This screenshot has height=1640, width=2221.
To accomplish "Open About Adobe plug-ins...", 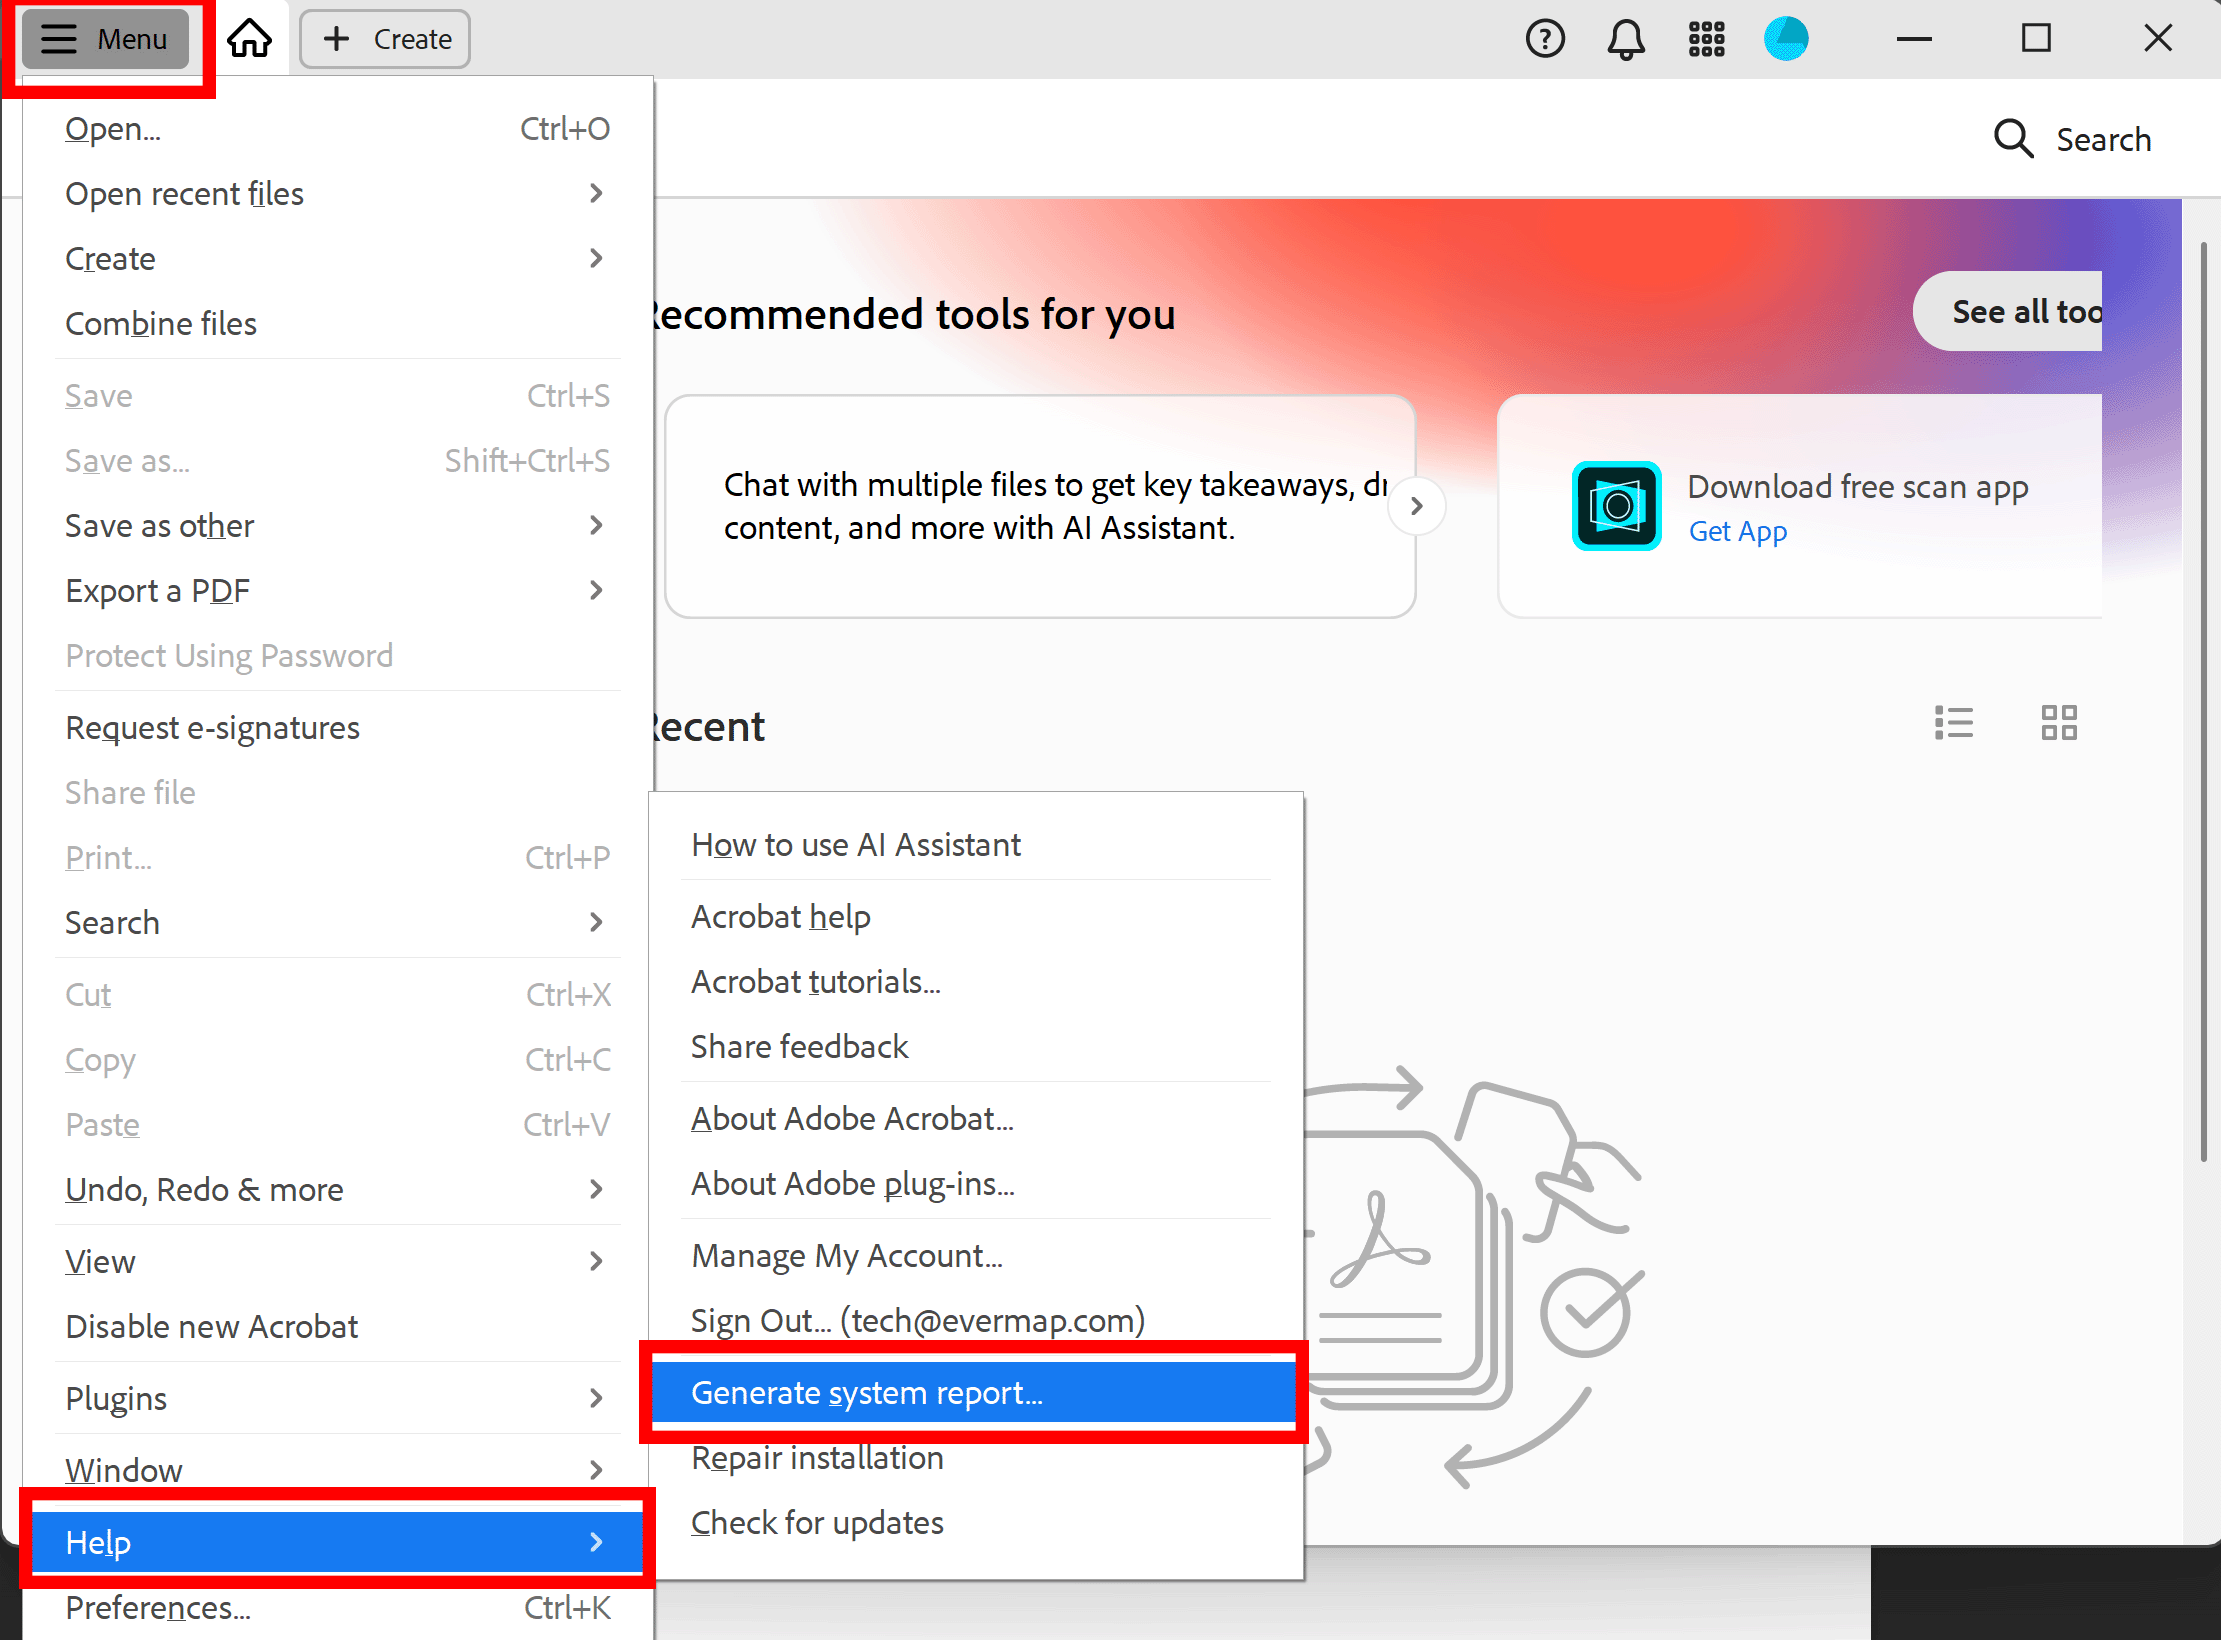I will coord(976,1184).
